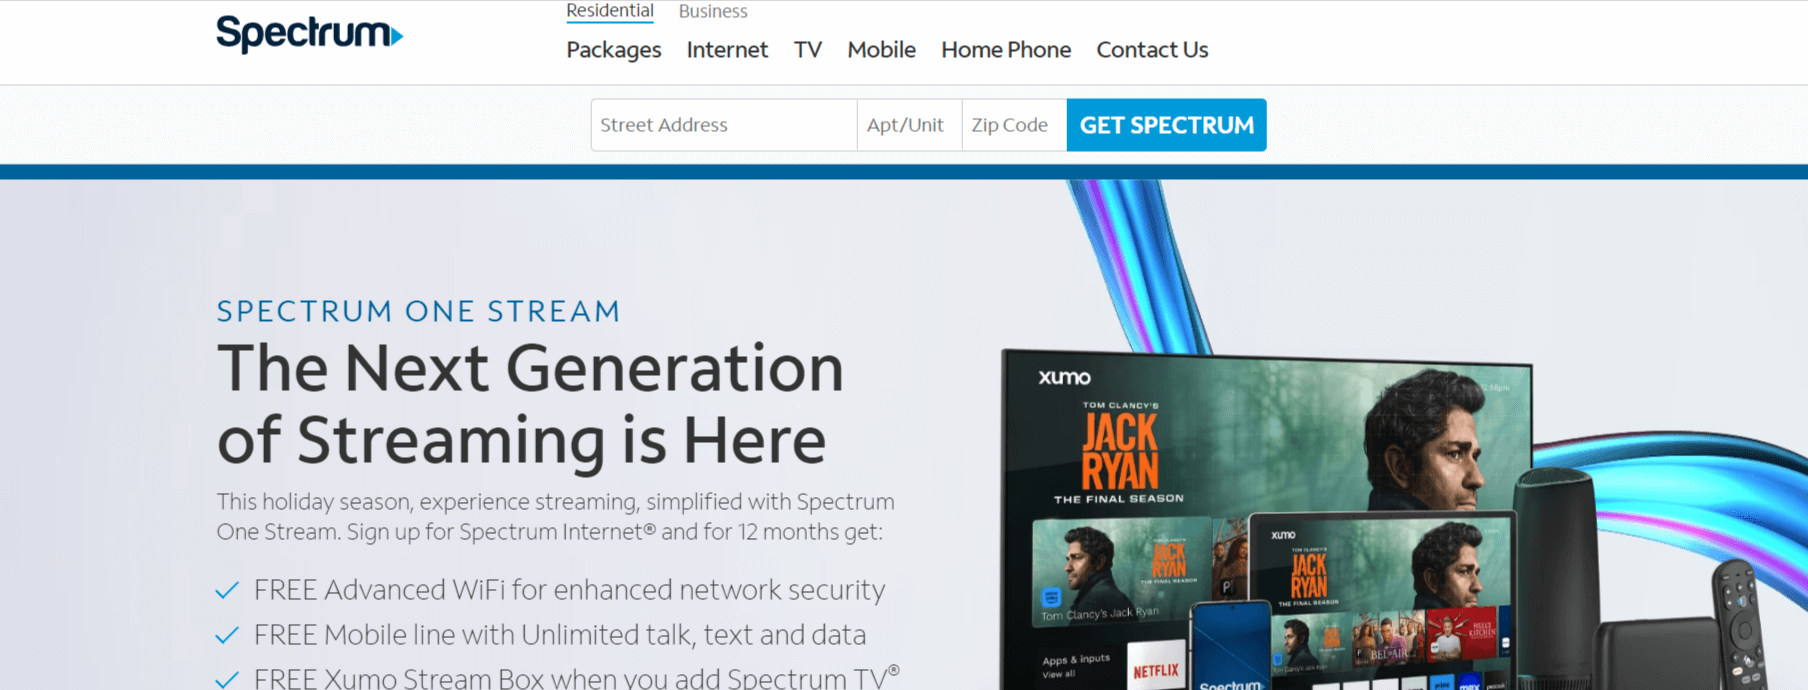Select the Residential tab
The image size is (1808, 690).
[x=609, y=11]
